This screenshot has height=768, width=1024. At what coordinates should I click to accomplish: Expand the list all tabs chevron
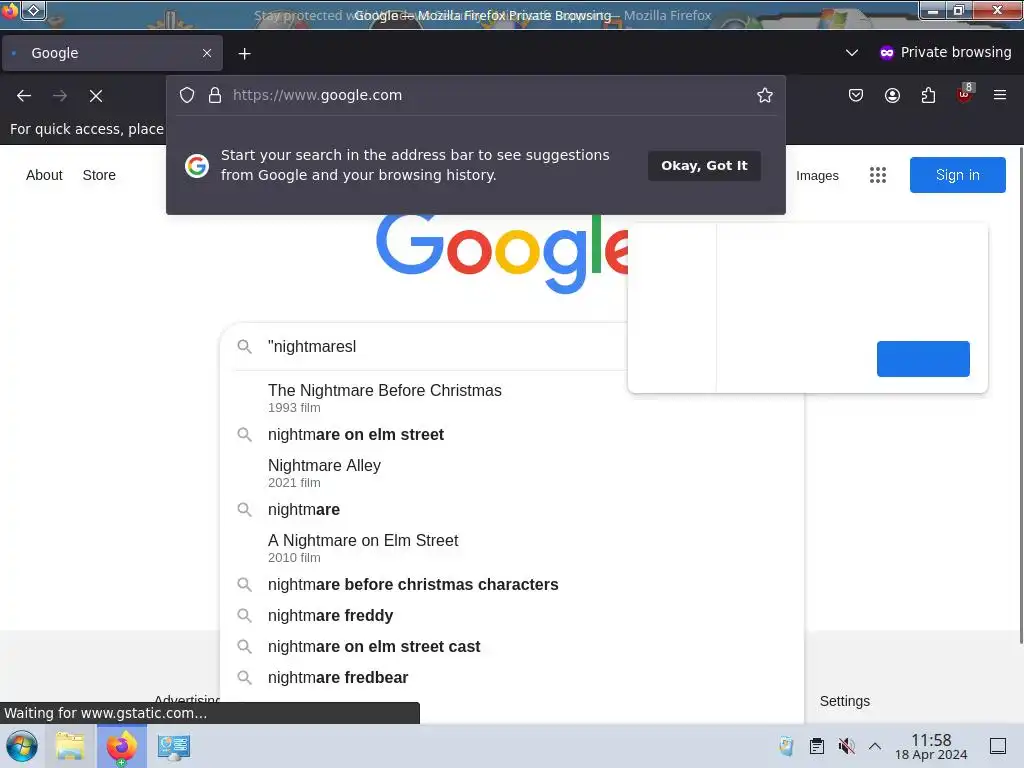[852, 52]
